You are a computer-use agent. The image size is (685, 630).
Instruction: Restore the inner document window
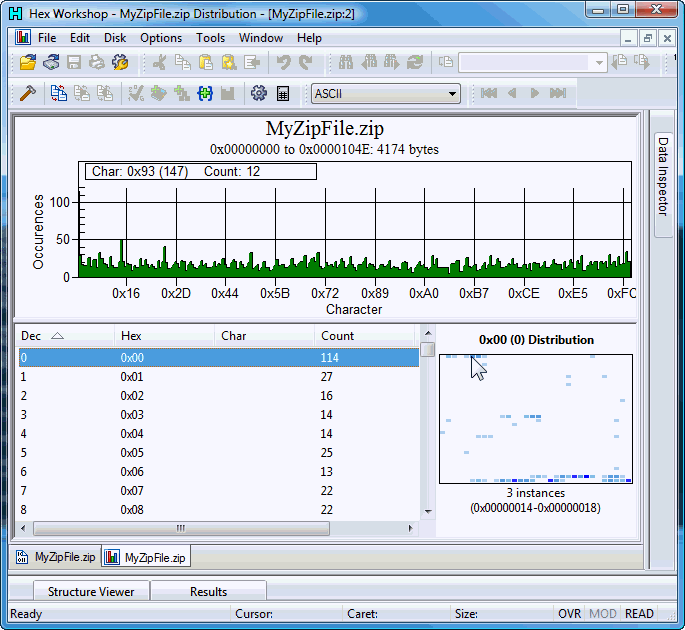pyautogui.click(x=648, y=38)
